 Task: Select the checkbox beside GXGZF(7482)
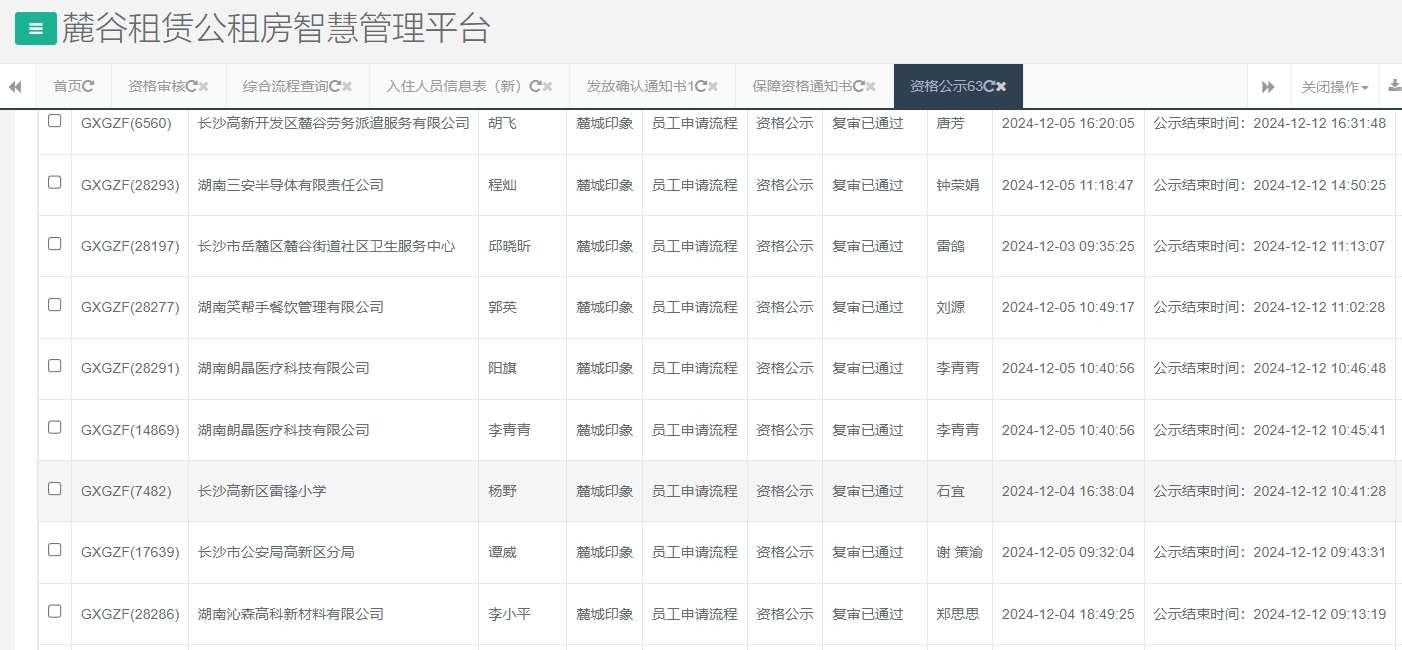pyautogui.click(x=55, y=490)
